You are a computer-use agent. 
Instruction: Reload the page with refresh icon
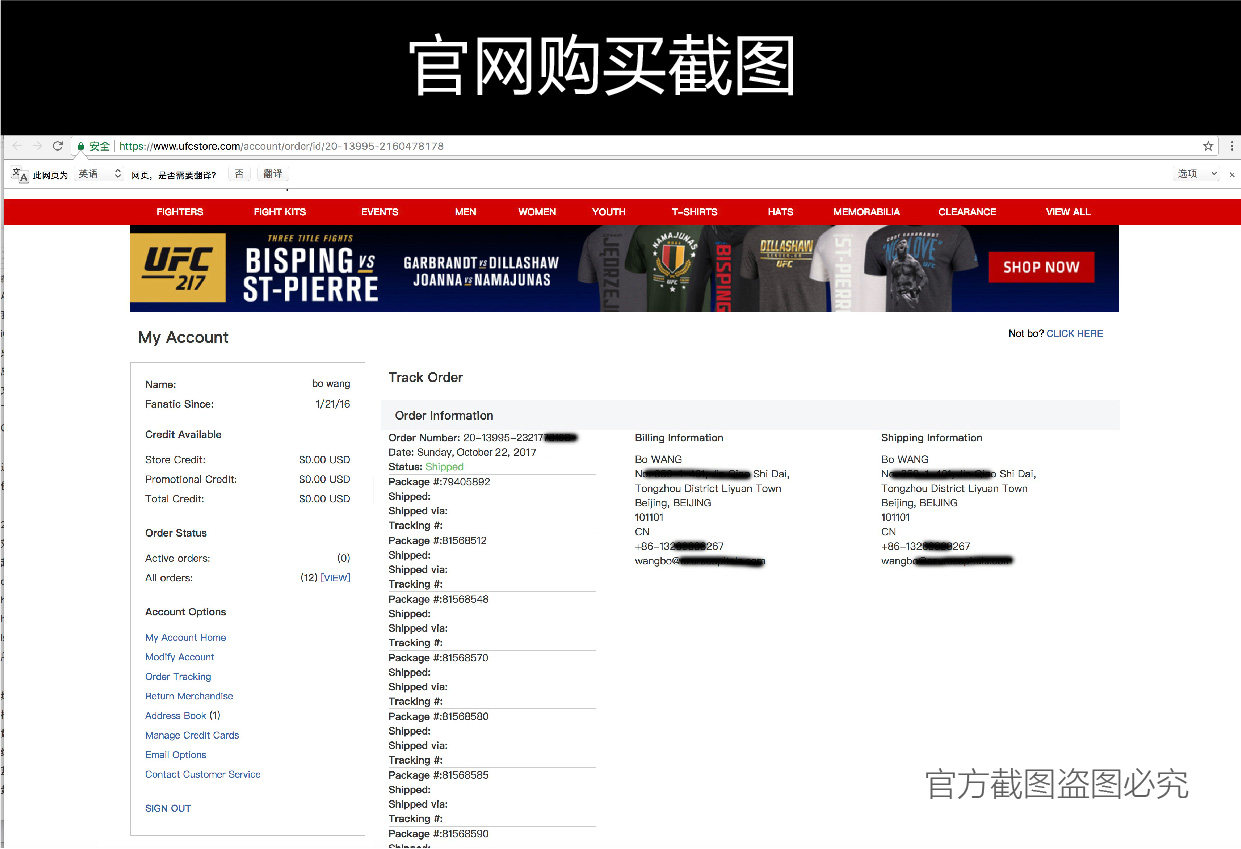pos(58,146)
